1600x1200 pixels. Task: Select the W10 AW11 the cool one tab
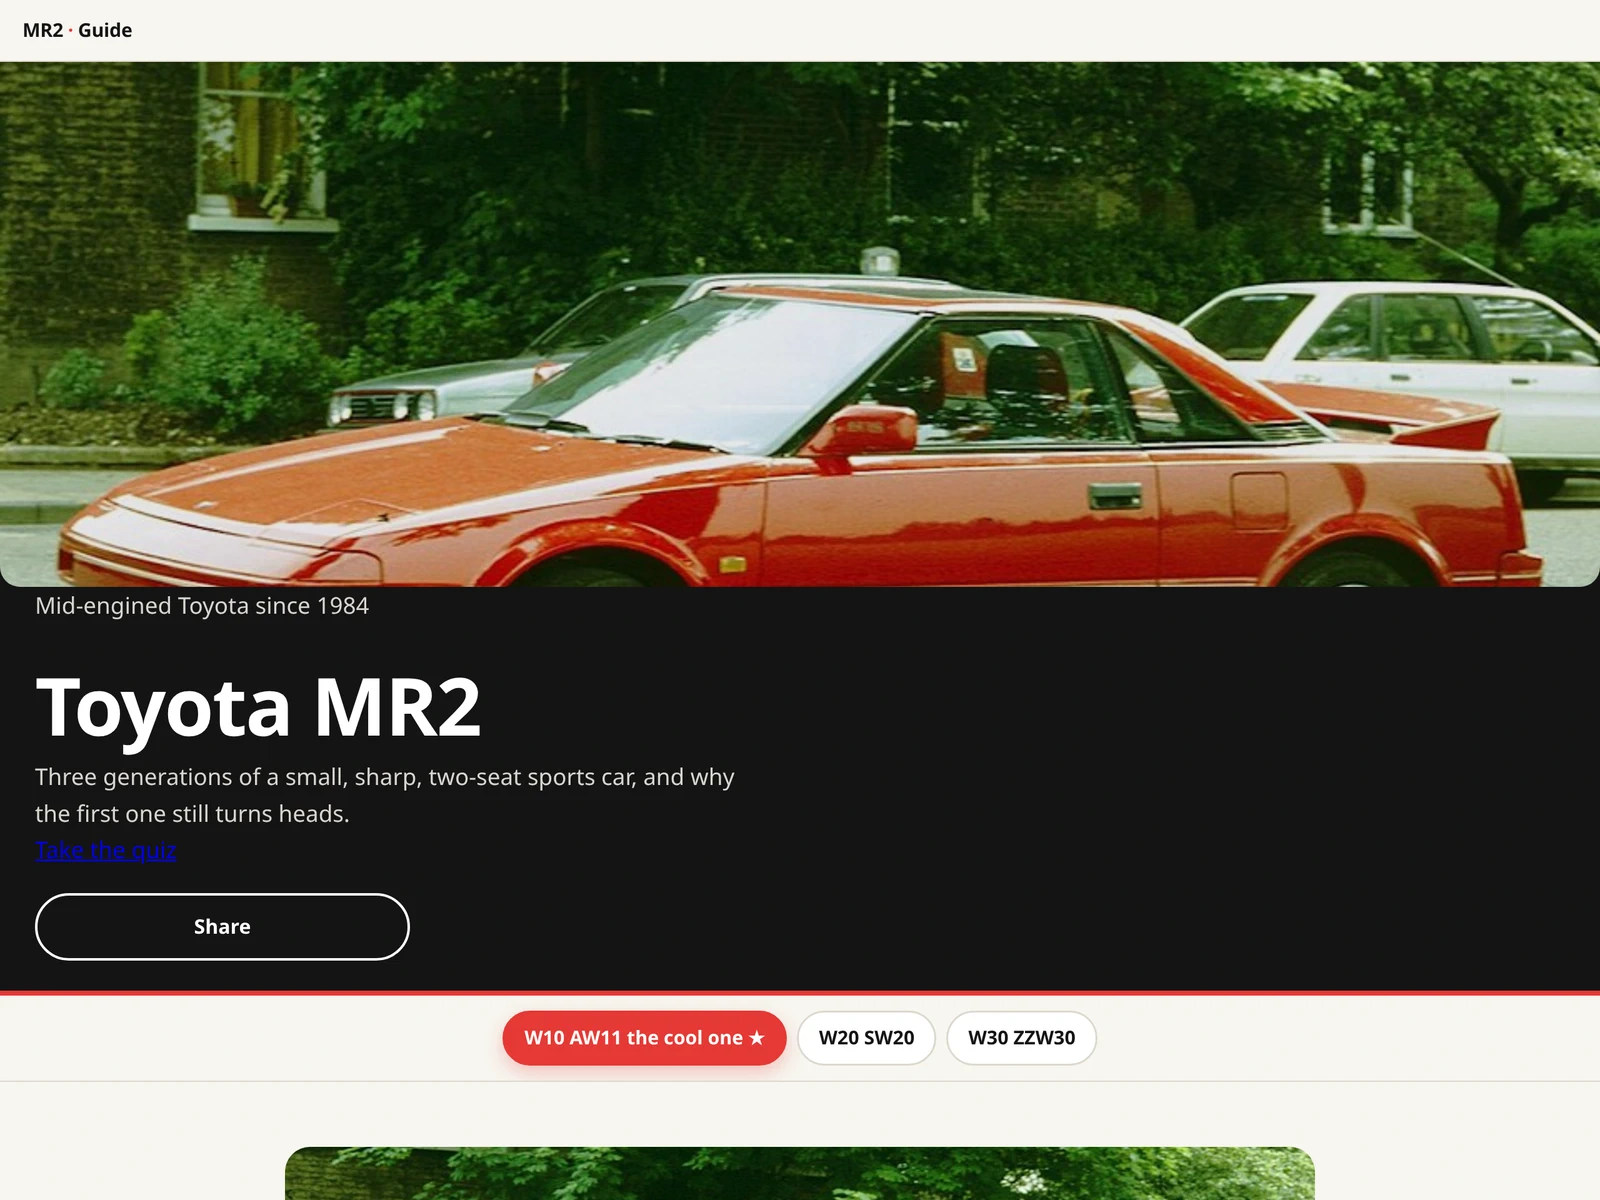pyautogui.click(x=644, y=1038)
